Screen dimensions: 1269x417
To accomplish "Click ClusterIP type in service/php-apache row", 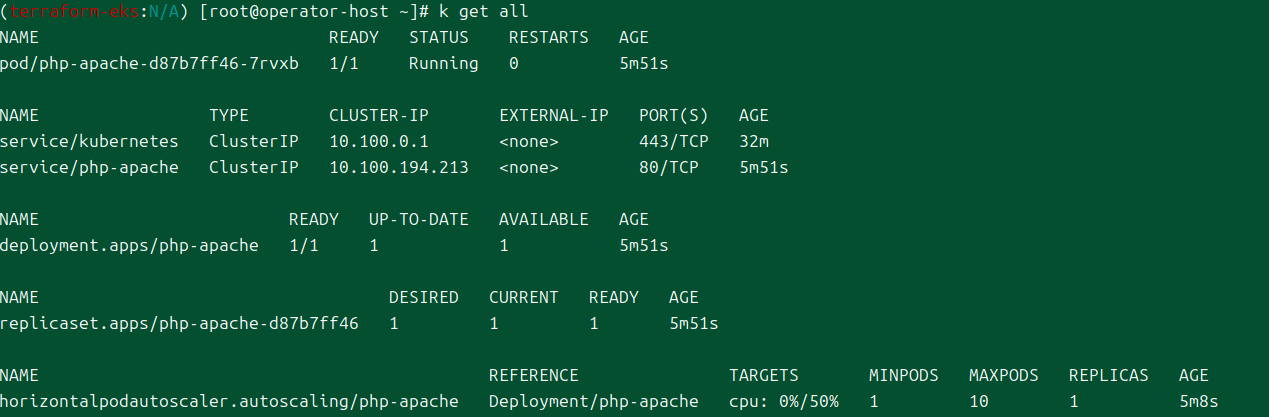I will [x=254, y=168].
